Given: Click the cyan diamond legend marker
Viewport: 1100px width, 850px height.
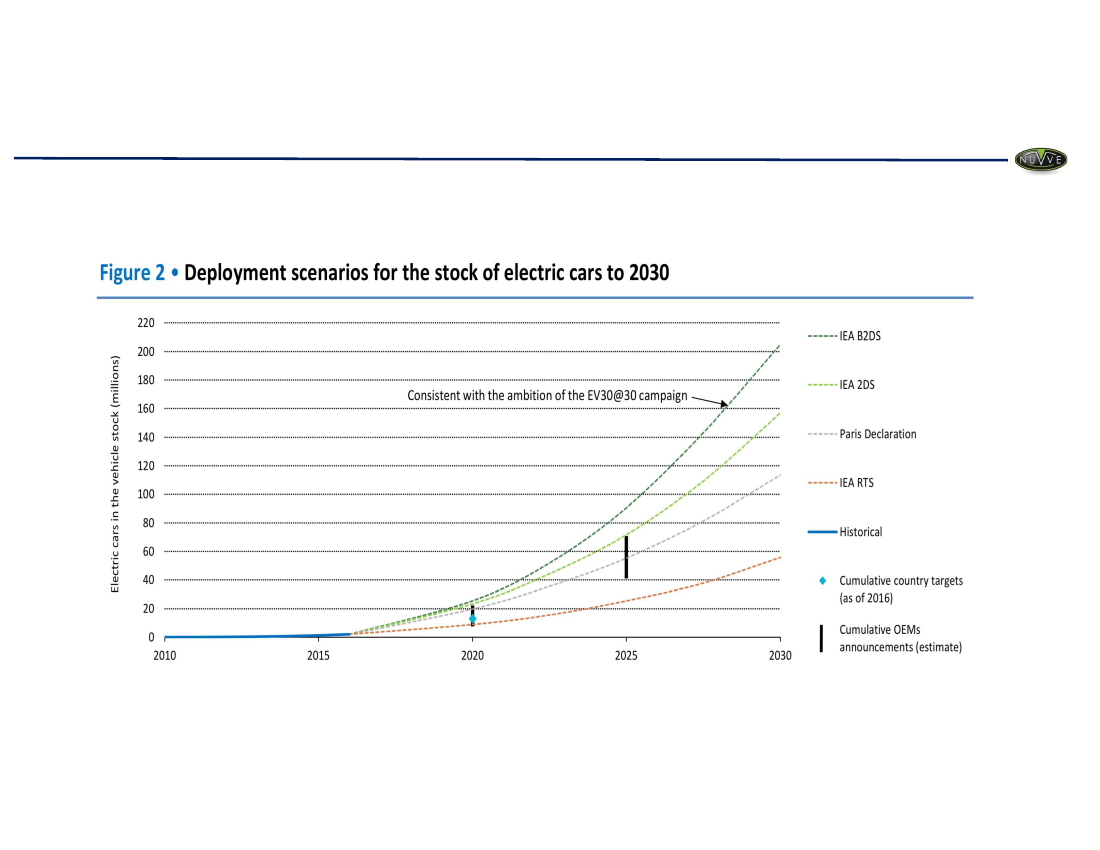Looking at the screenshot, I should (x=823, y=581).
